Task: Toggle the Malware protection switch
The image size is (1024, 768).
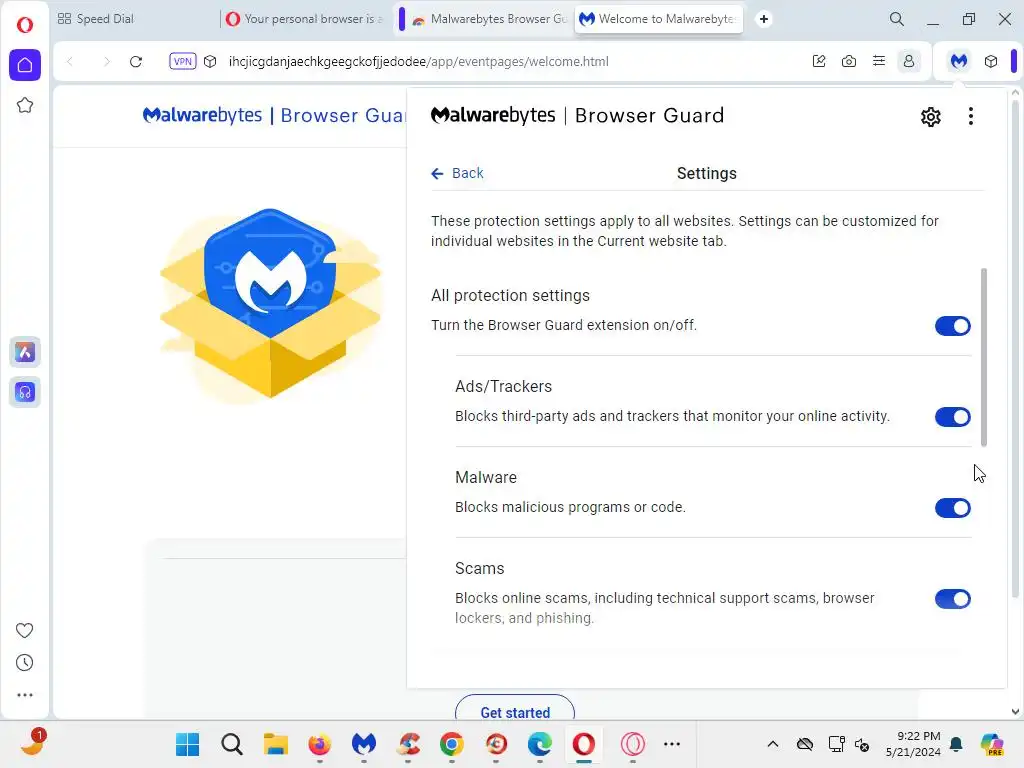Action: tap(953, 507)
